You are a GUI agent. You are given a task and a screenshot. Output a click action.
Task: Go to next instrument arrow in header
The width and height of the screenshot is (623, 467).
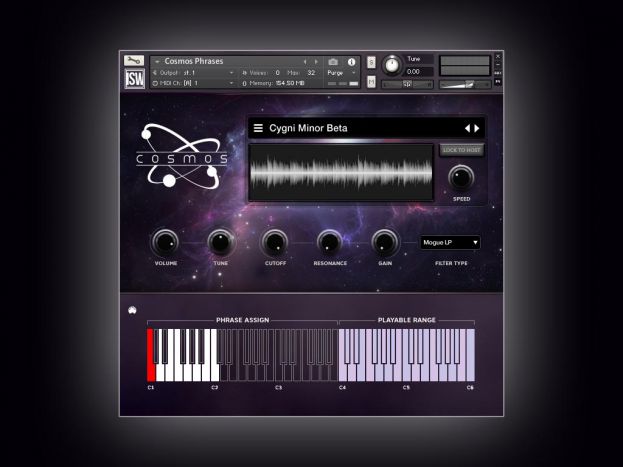(316, 62)
